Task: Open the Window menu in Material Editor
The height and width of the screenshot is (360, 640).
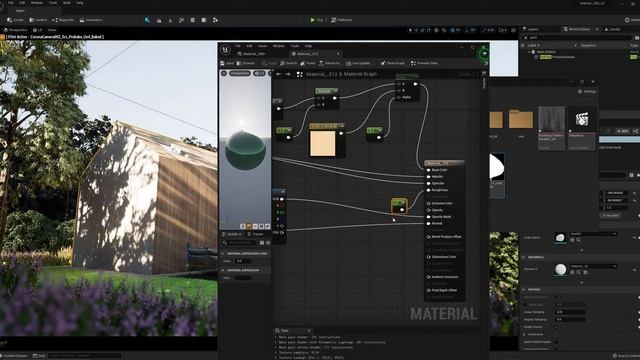Action: coord(279,46)
